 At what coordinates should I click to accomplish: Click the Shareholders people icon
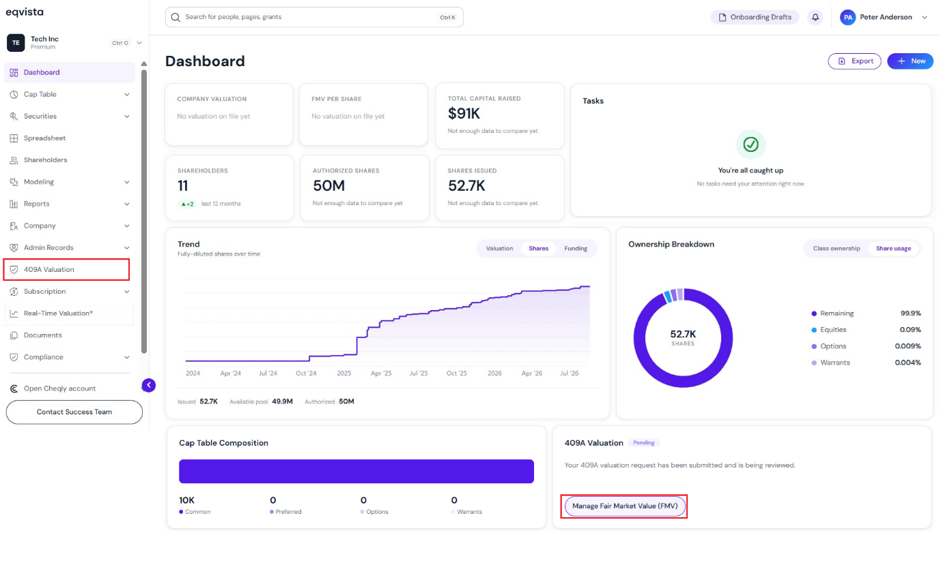[14, 160]
